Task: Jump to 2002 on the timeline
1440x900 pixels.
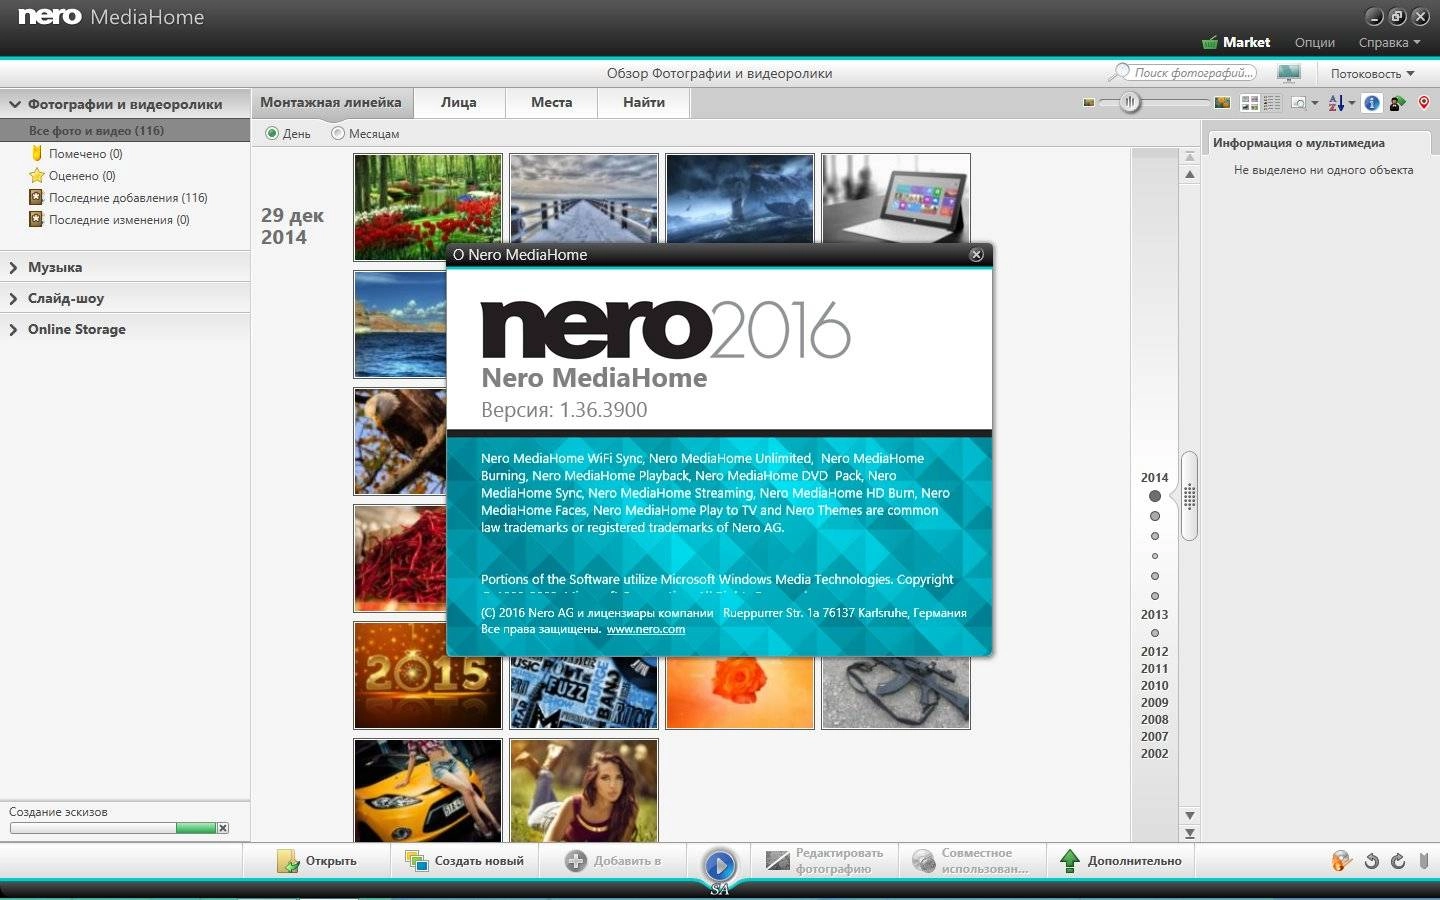Action: pyautogui.click(x=1154, y=753)
